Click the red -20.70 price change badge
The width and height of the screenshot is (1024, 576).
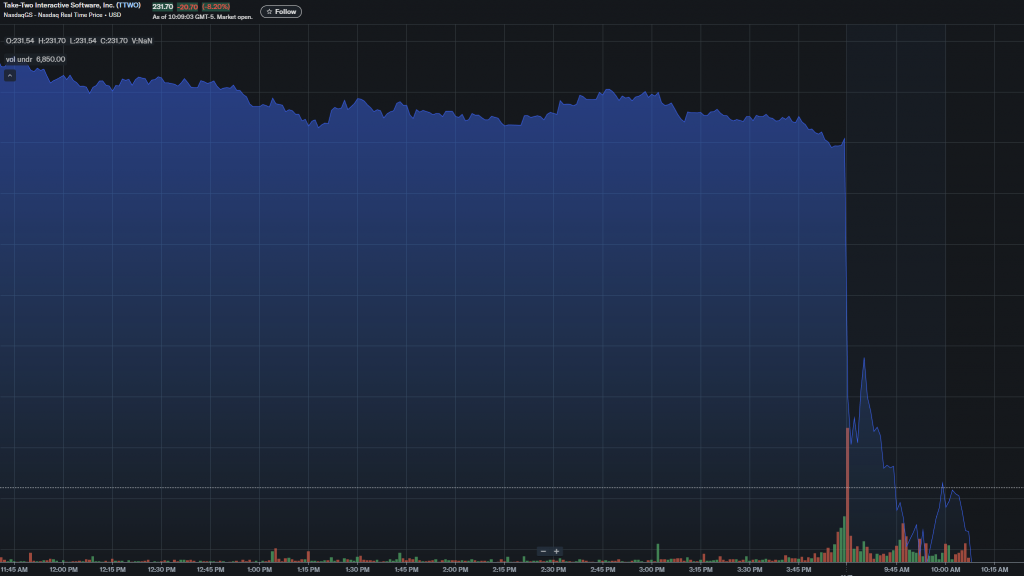(188, 7)
